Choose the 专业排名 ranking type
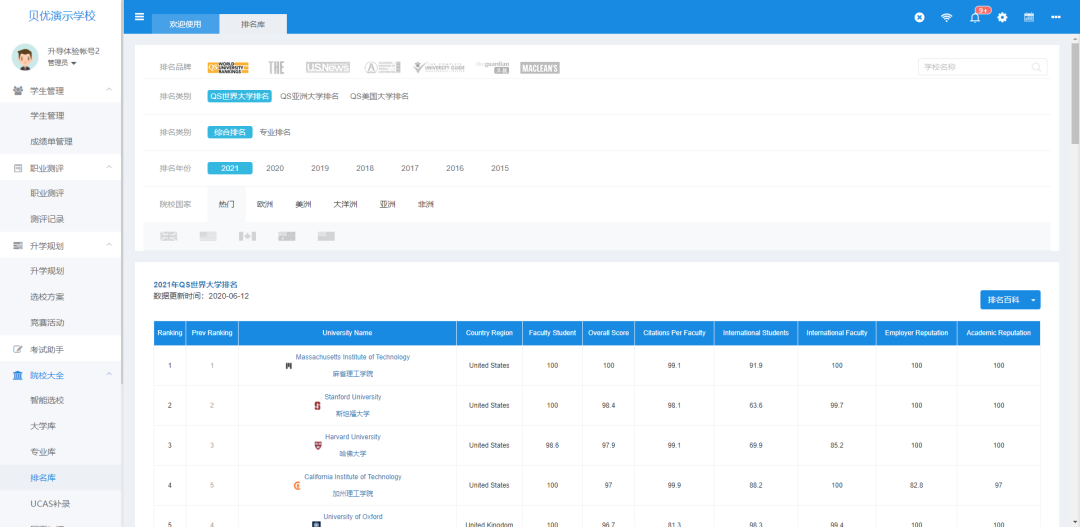The width and height of the screenshot is (1080, 527). tap(275, 132)
